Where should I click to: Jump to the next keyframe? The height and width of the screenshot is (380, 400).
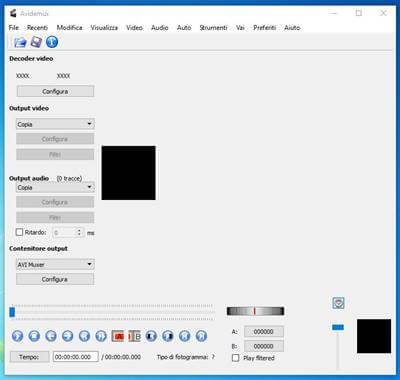[101, 336]
